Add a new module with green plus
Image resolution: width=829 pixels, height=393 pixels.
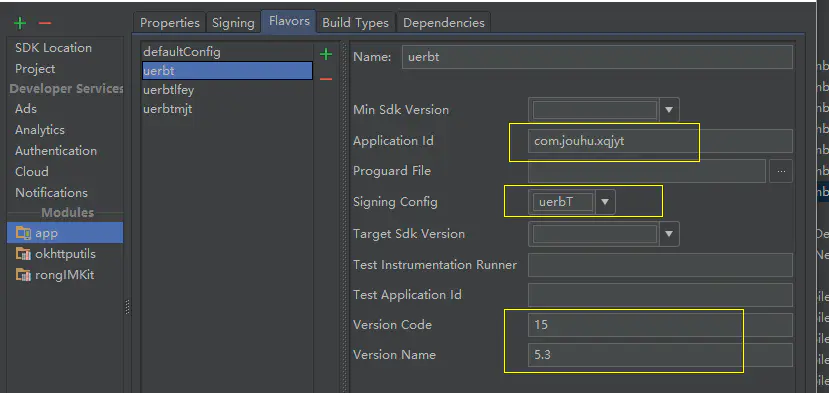[x=20, y=23]
